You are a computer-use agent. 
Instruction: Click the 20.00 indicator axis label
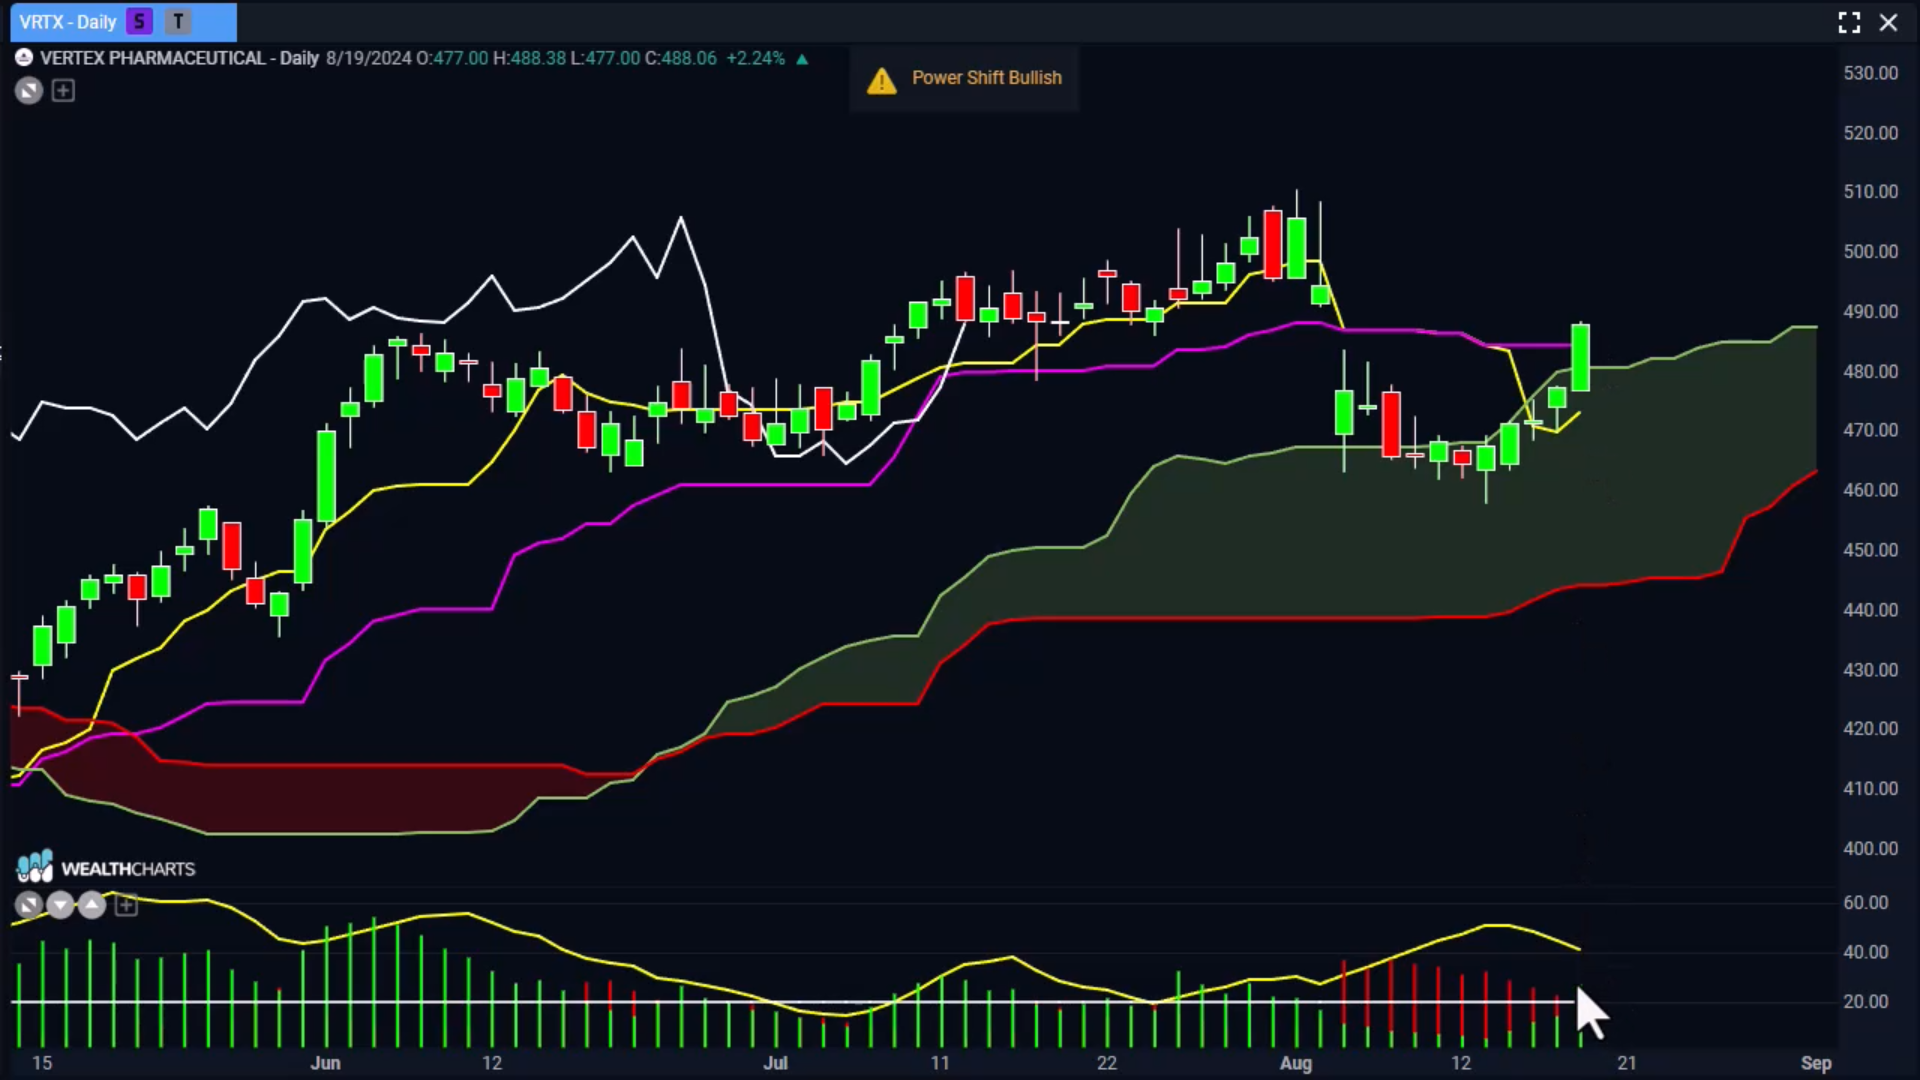(x=1866, y=1001)
